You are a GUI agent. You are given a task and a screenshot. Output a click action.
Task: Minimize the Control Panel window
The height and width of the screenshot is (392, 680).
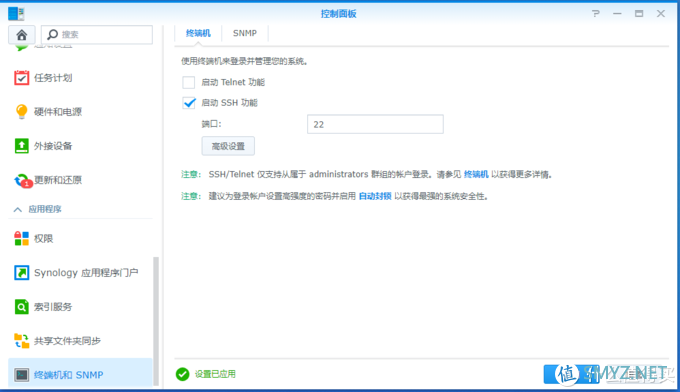617,13
